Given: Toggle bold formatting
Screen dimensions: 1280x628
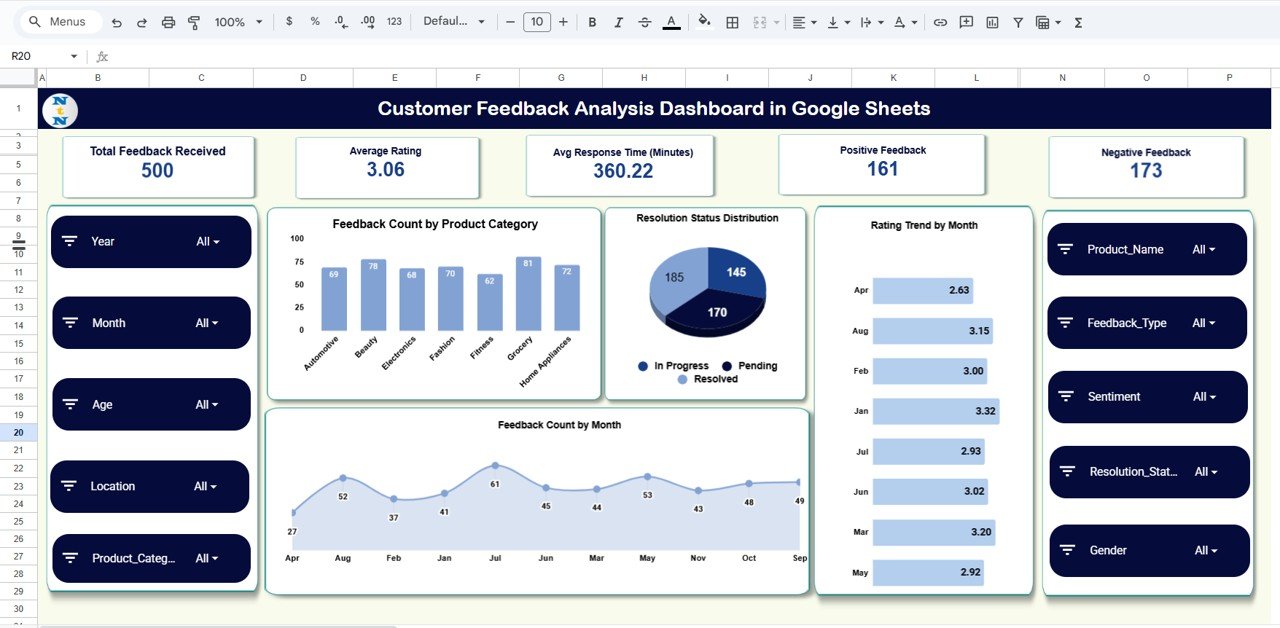Looking at the screenshot, I should tap(591, 20).
